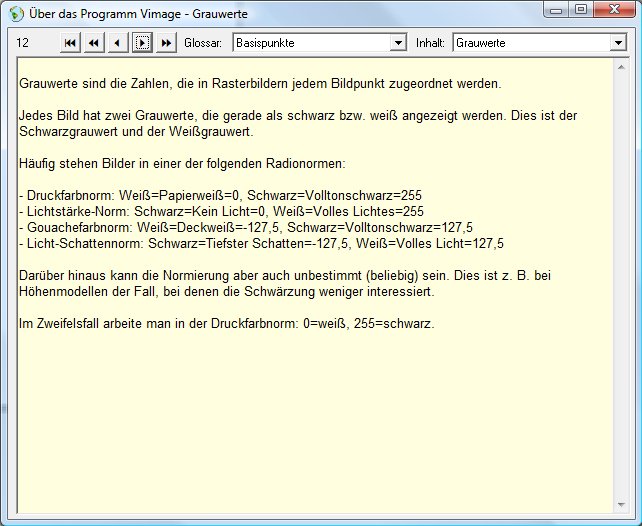Select the Basispunkte glossary combo field

[x=310, y=44]
